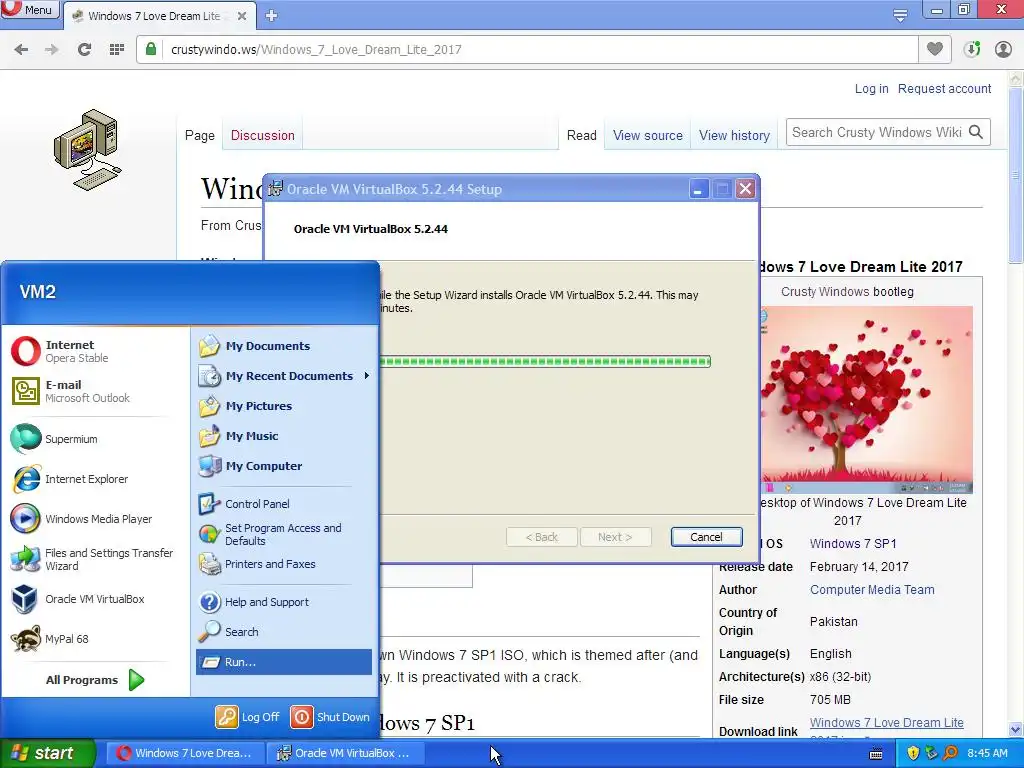Click the on-screen keyboard tray icon
The image size is (1024, 768).
pos(876,754)
